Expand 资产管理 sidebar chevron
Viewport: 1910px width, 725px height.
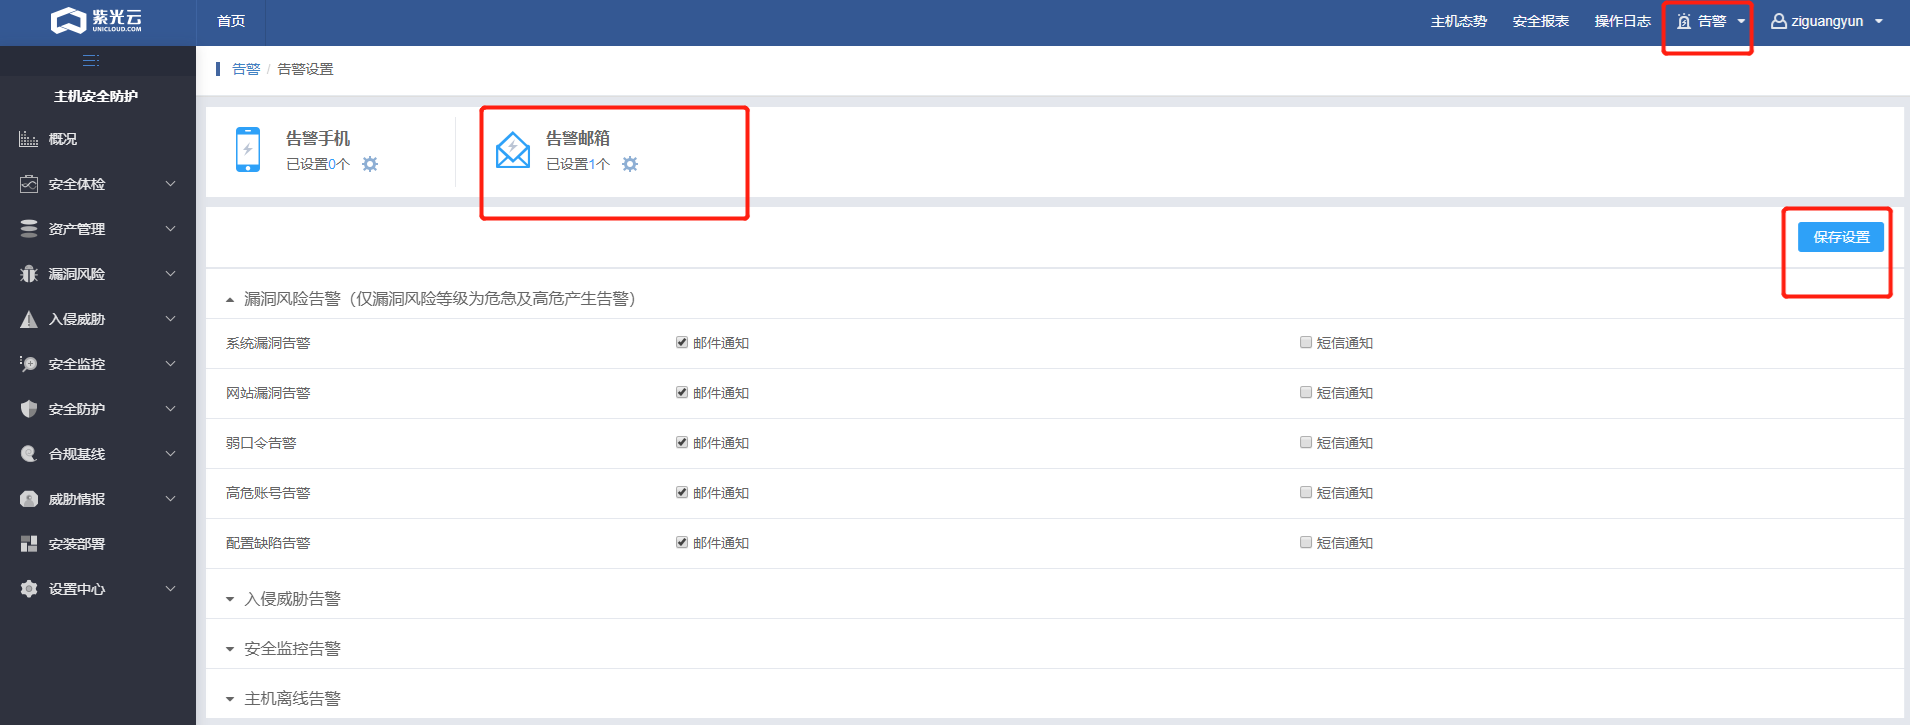coord(170,229)
